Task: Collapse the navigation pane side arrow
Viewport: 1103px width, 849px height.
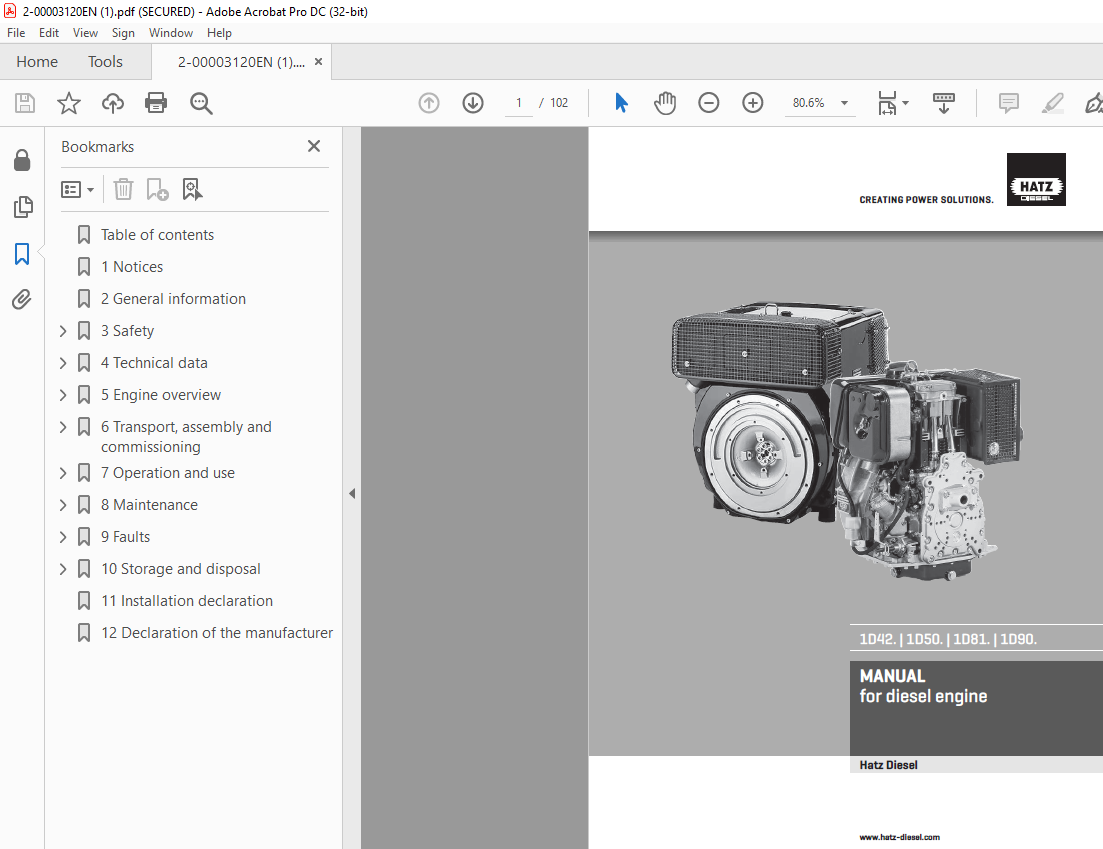Action: pyautogui.click(x=352, y=494)
